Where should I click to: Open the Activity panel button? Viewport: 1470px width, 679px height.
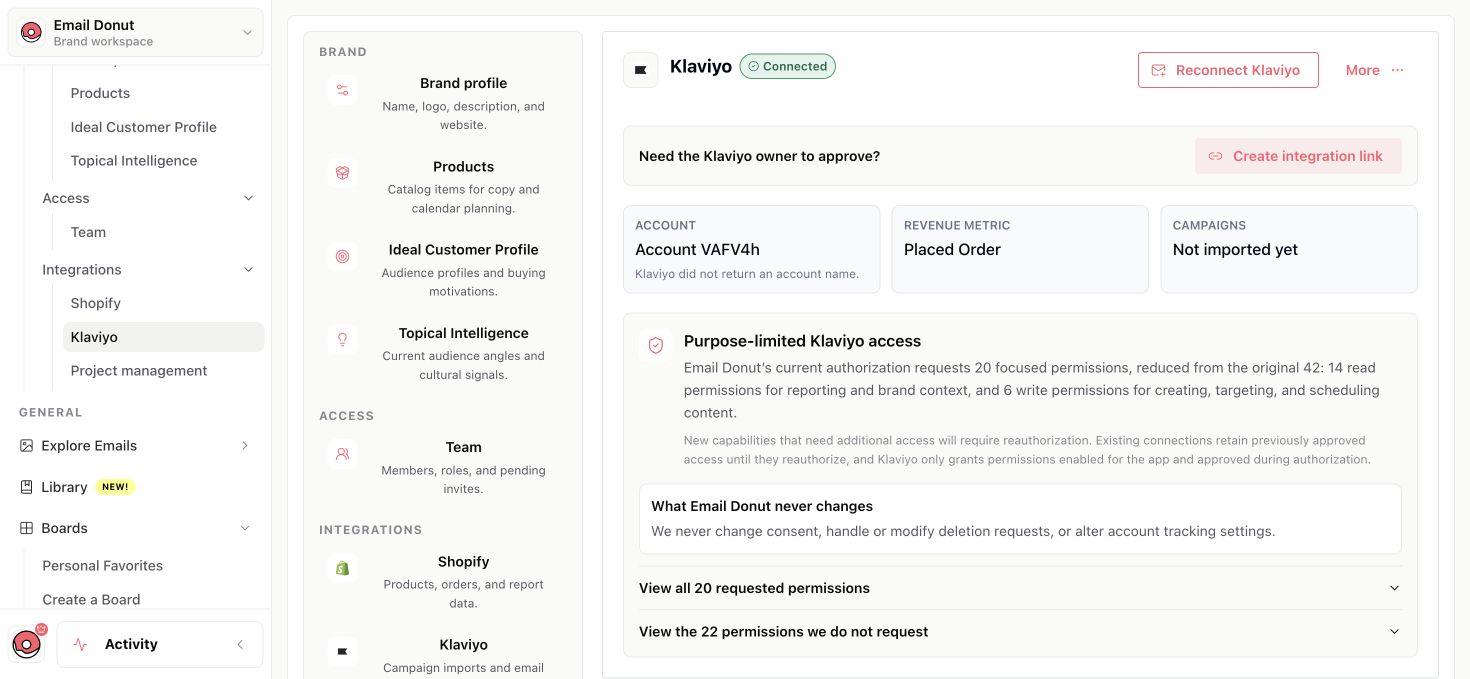click(x=160, y=645)
